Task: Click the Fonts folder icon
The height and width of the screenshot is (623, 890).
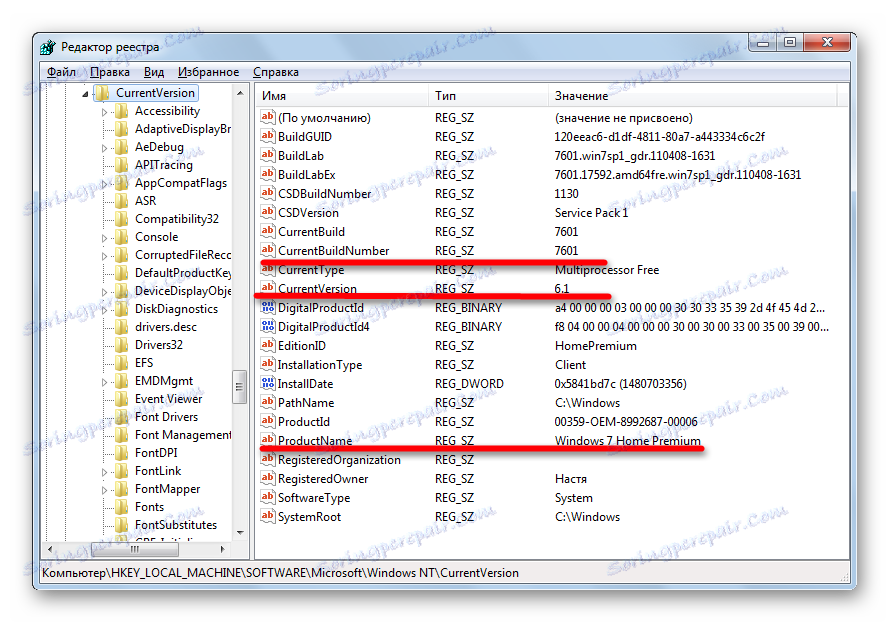Action: tap(121, 507)
